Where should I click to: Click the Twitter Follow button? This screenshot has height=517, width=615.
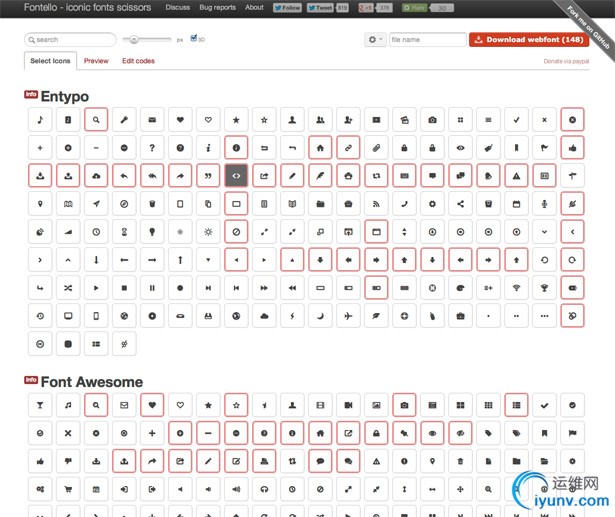point(287,8)
